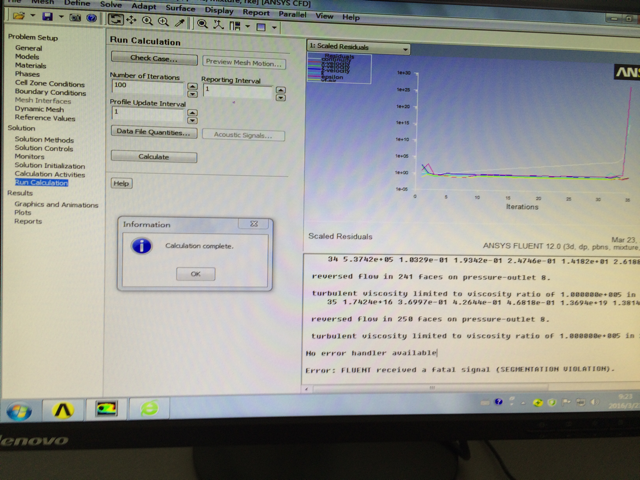Viewport: 640px width, 480px height.
Task: Open the Surface menu
Action: click(180, 8)
